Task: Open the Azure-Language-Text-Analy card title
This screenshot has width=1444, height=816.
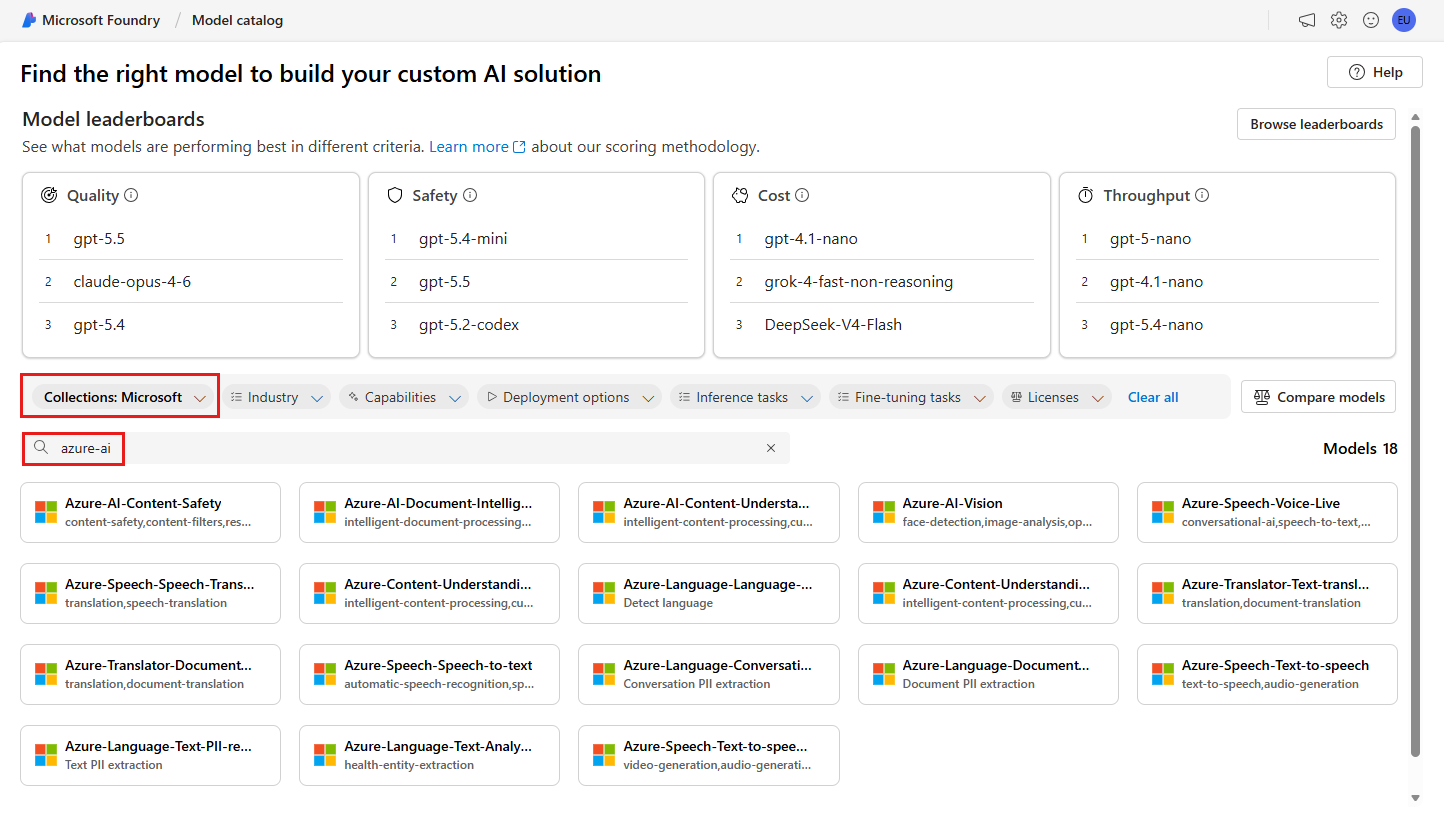Action: tap(438, 746)
